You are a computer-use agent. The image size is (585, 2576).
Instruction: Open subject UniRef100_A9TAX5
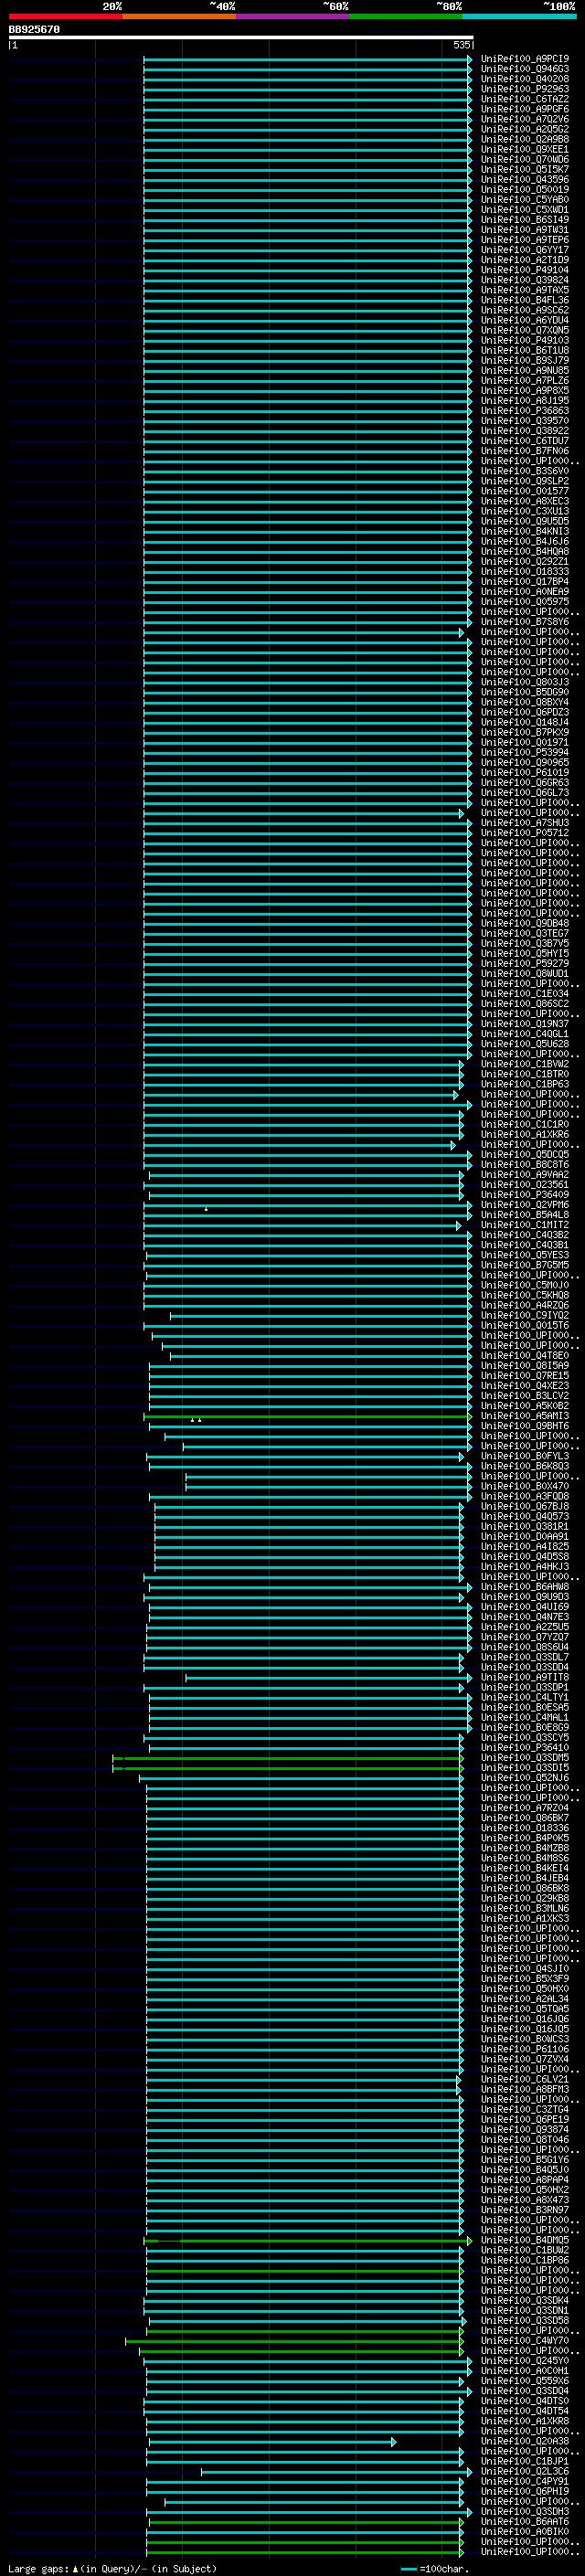pos(525,290)
